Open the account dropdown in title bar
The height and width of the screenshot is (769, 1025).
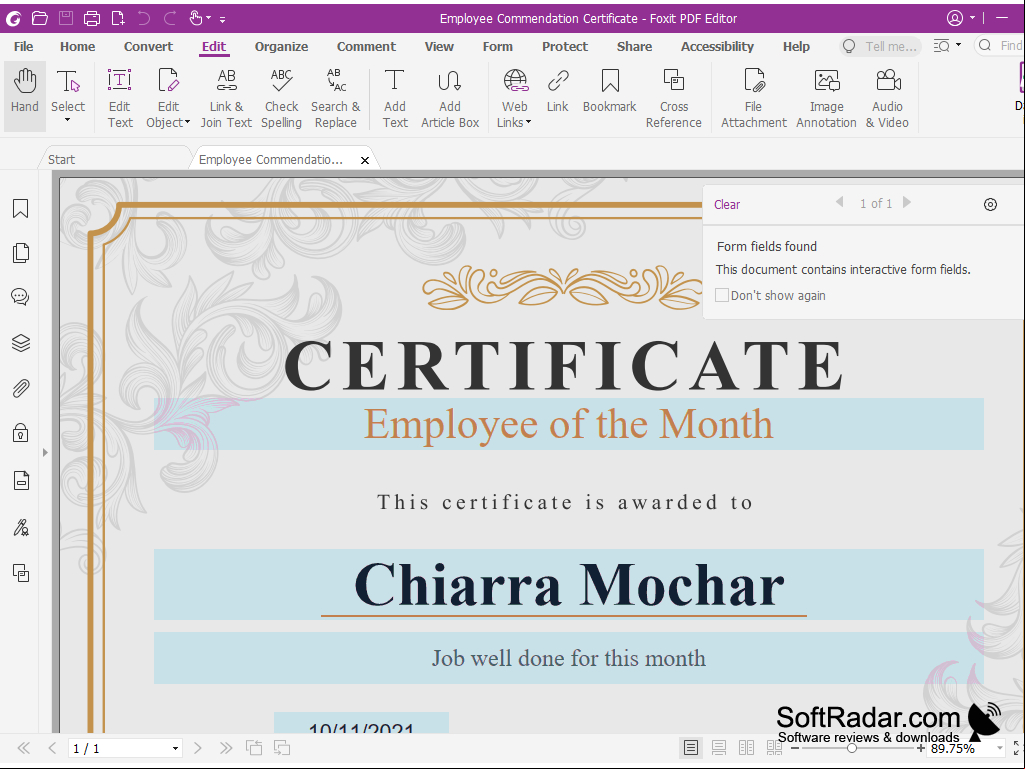pyautogui.click(x=973, y=18)
